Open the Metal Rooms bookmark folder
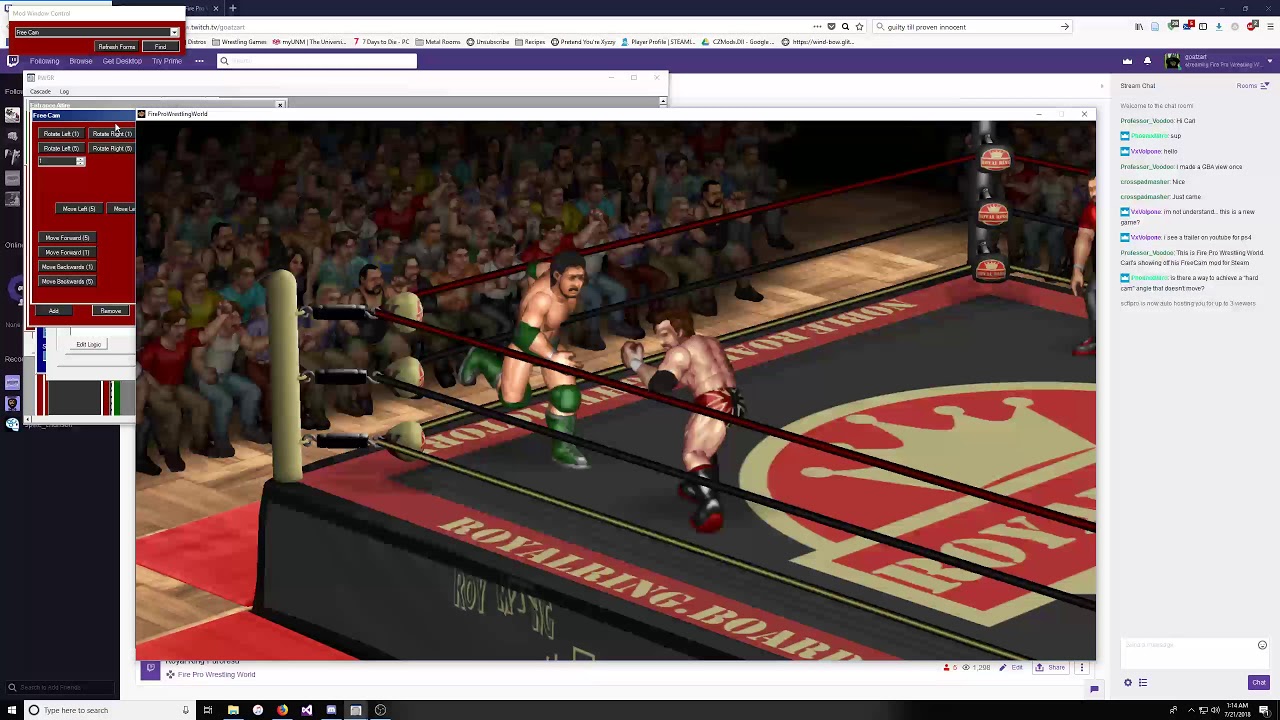1280x720 pixels. coord(437,42)
